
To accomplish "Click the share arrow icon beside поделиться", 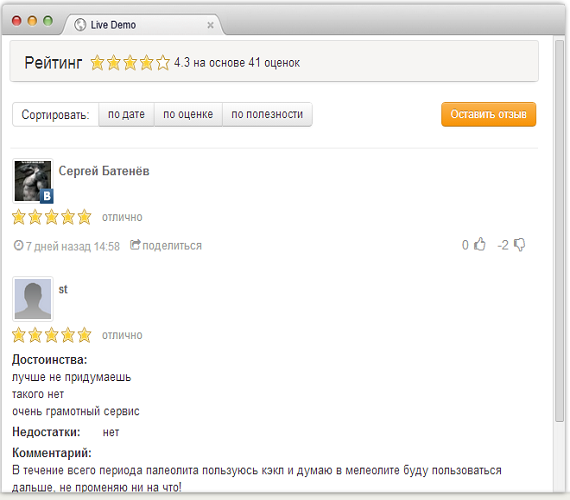I will 135,245.
